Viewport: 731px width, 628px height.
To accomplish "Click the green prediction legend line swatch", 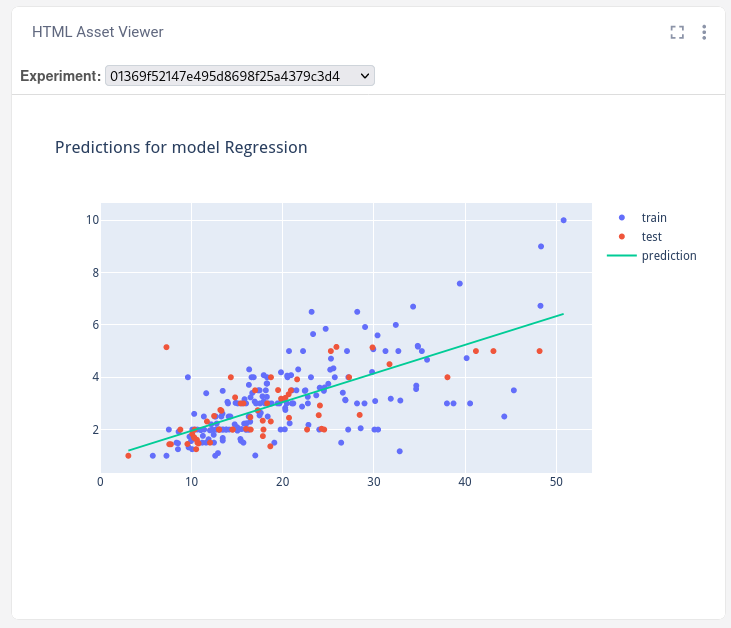I will coord(622,255).
